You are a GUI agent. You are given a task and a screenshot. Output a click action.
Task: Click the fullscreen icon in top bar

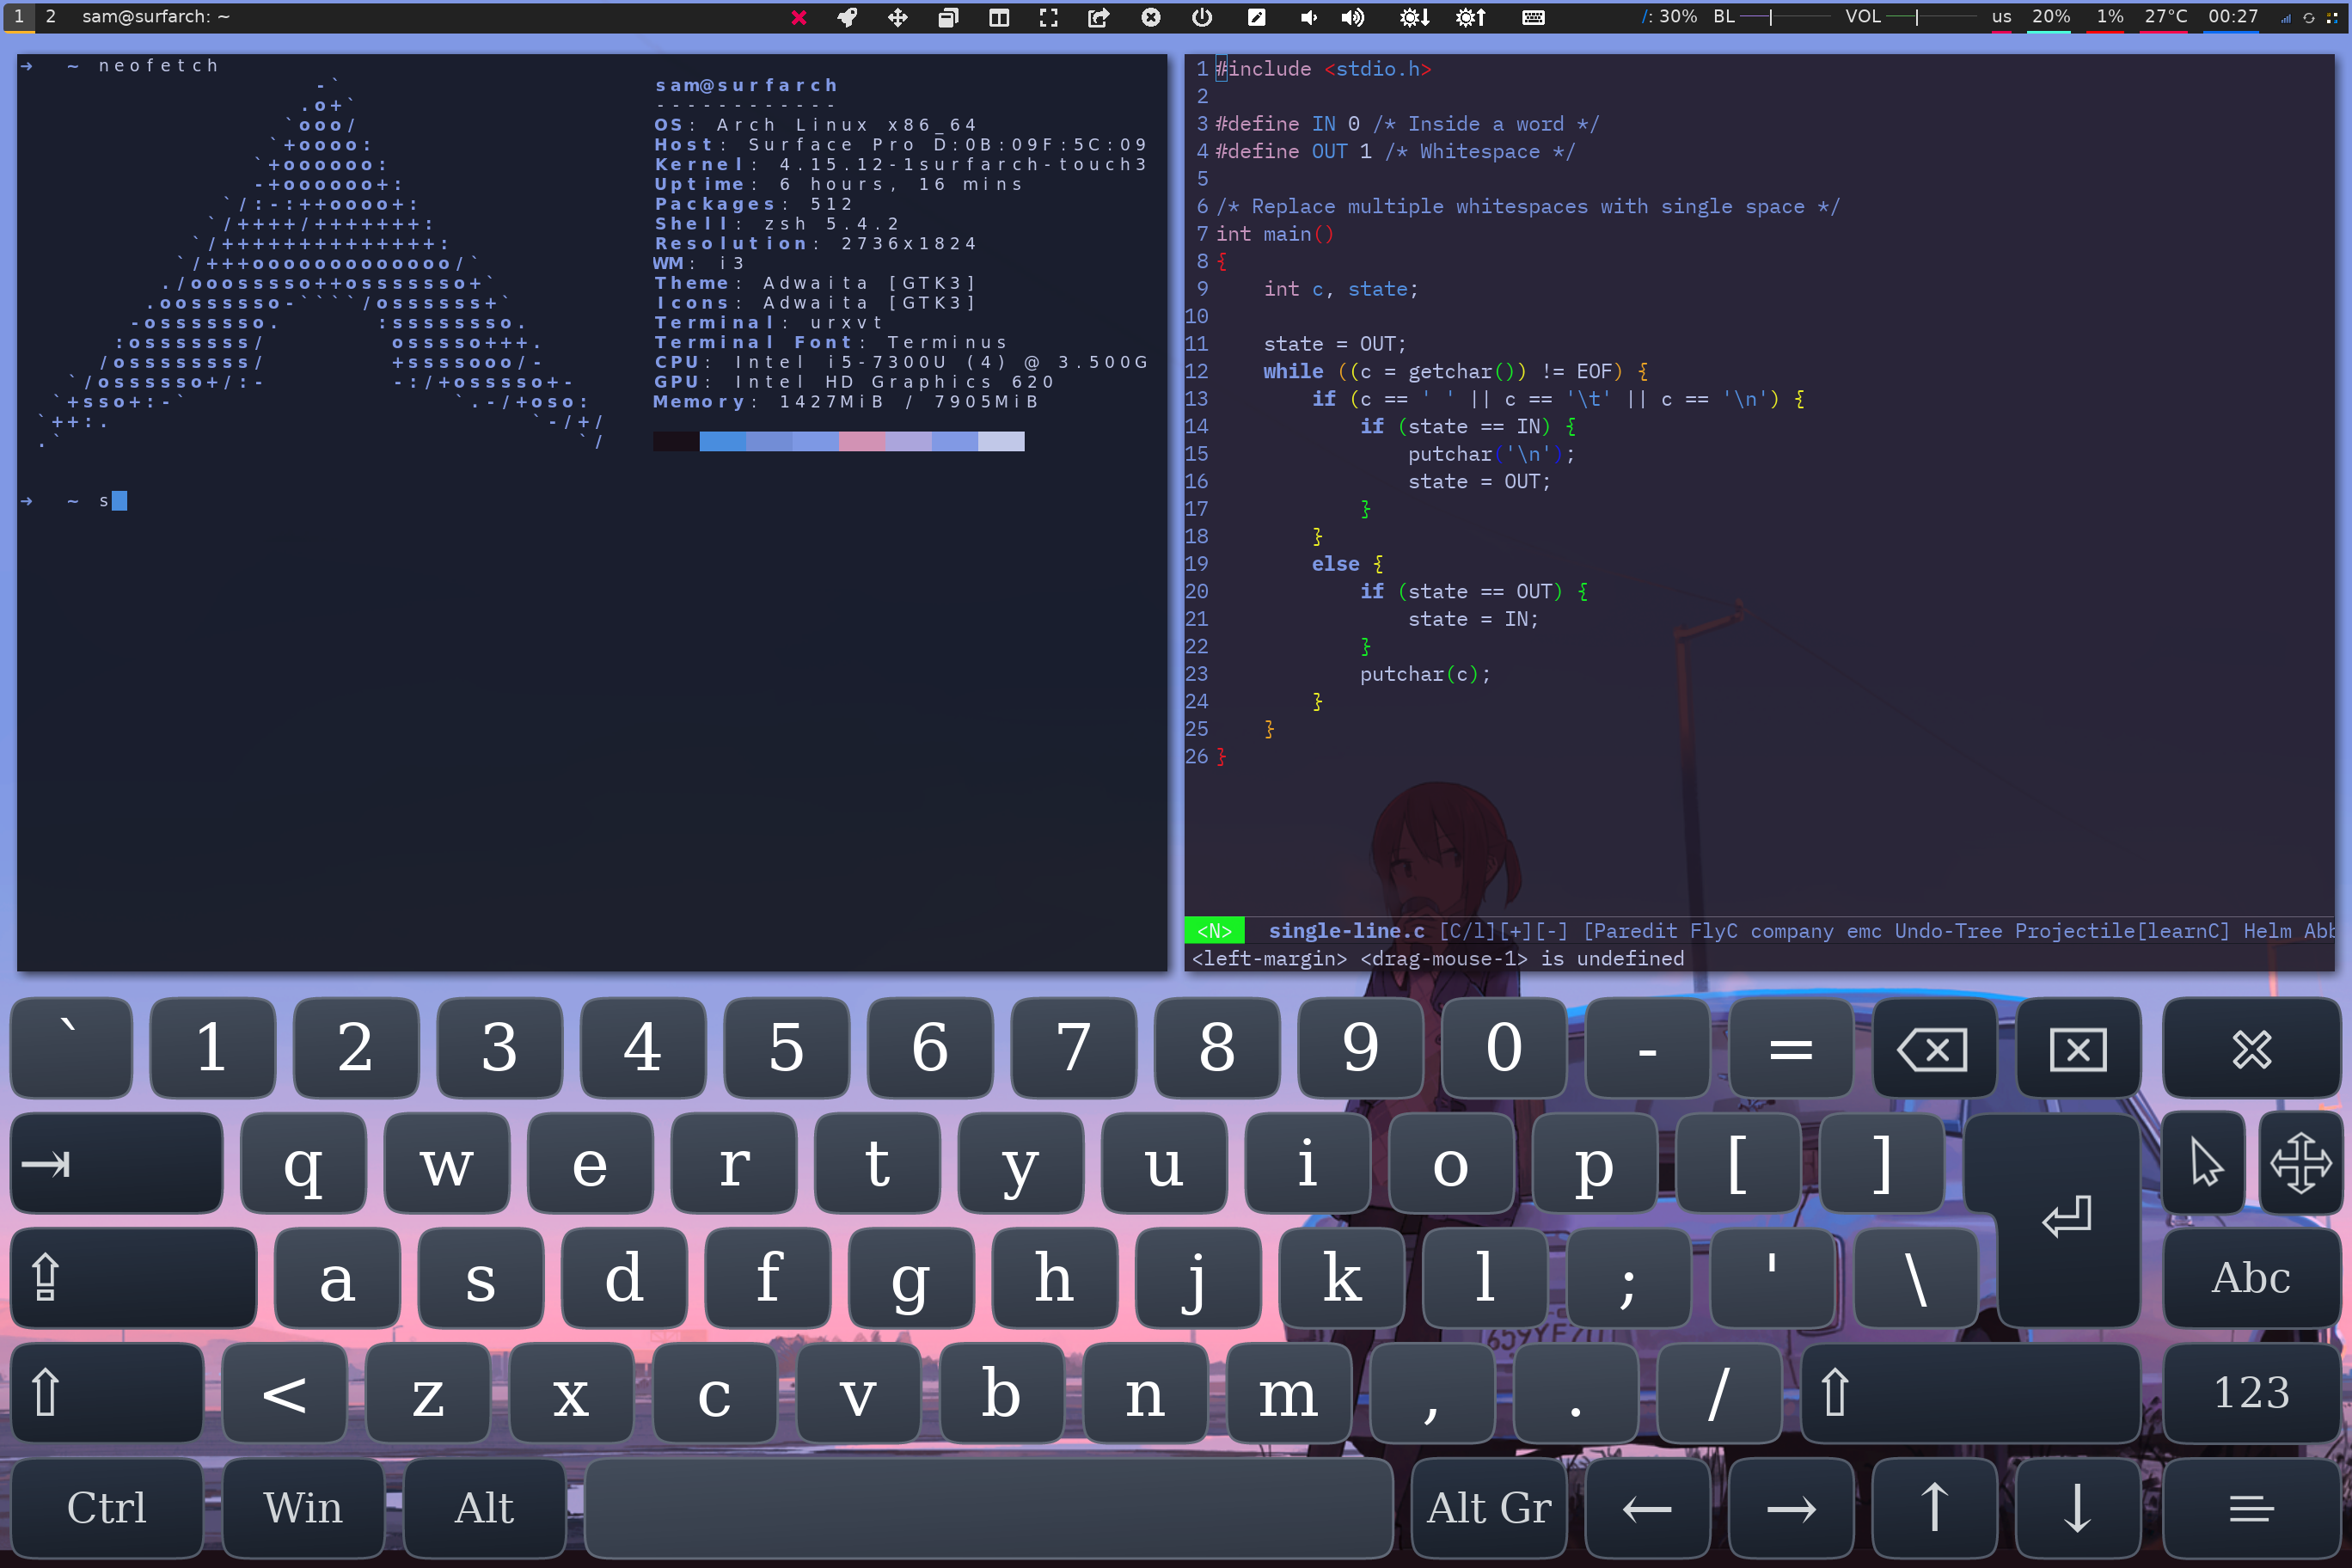tap(1048, 17)
